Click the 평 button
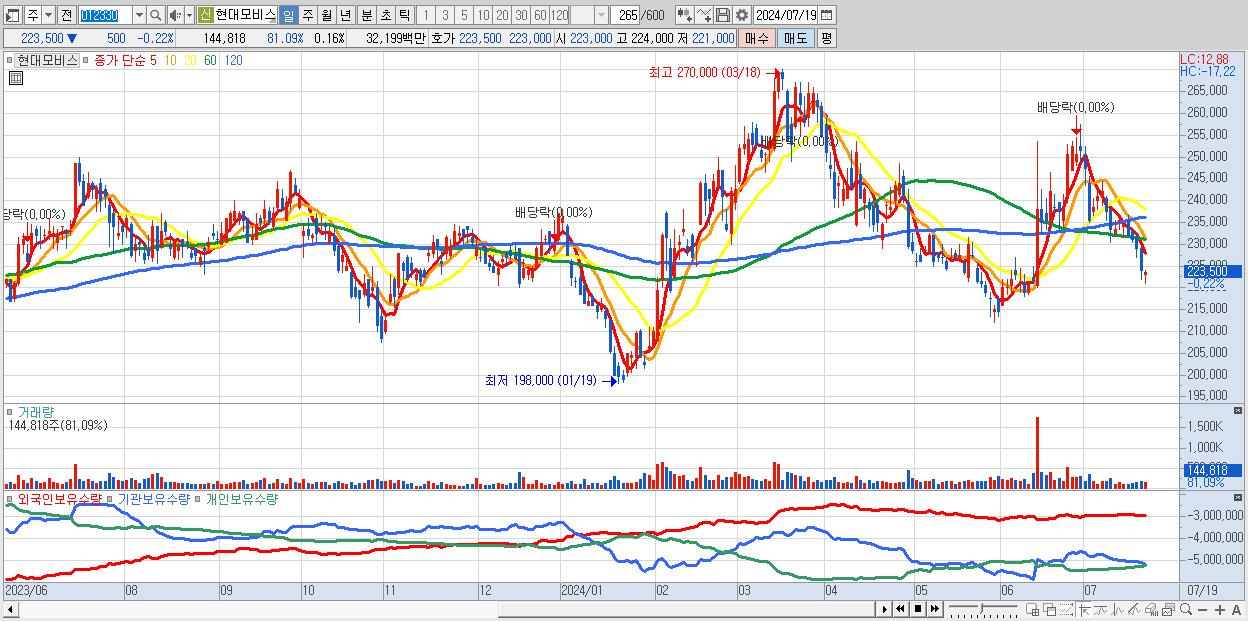1248x621 pixels. point(826,38)
